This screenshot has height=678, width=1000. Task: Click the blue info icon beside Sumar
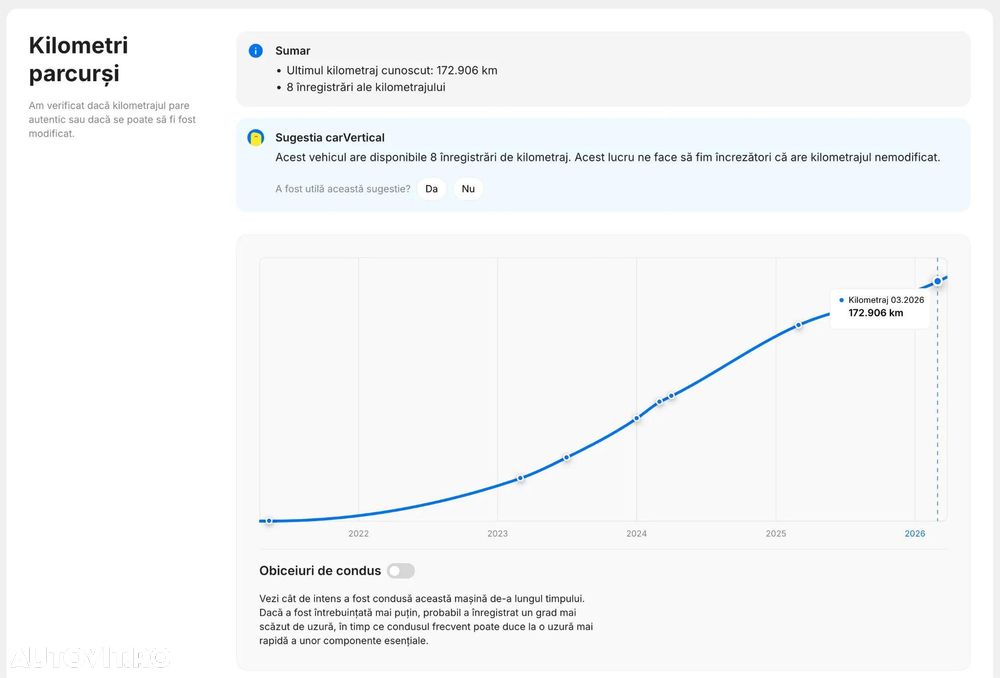(x=256, y=51)
